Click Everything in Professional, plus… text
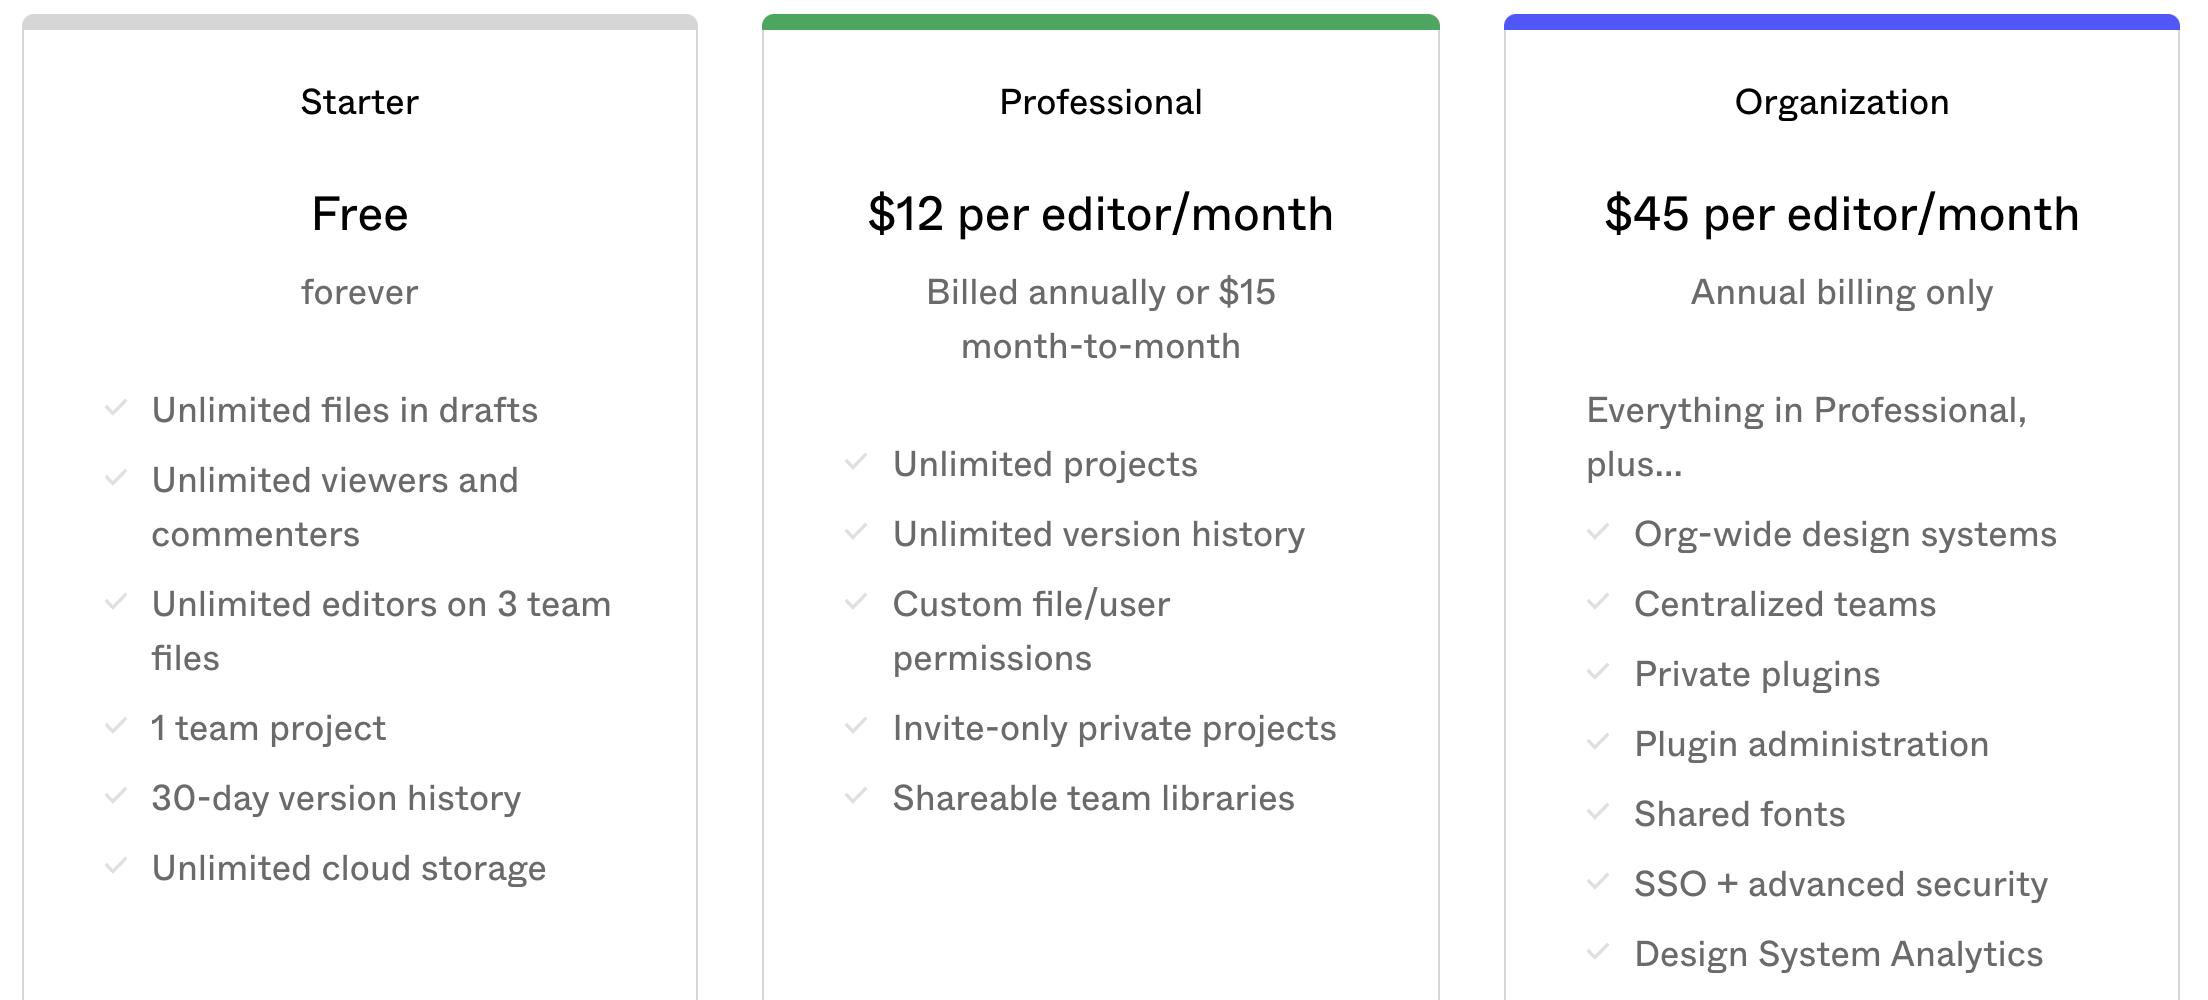The height and width of the screenshot is (1000, 2208). tap(1807, 437)
